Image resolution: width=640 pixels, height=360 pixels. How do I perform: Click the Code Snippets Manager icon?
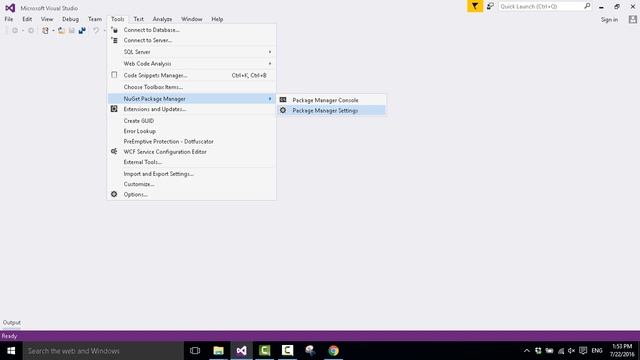(x=114, y=75)
